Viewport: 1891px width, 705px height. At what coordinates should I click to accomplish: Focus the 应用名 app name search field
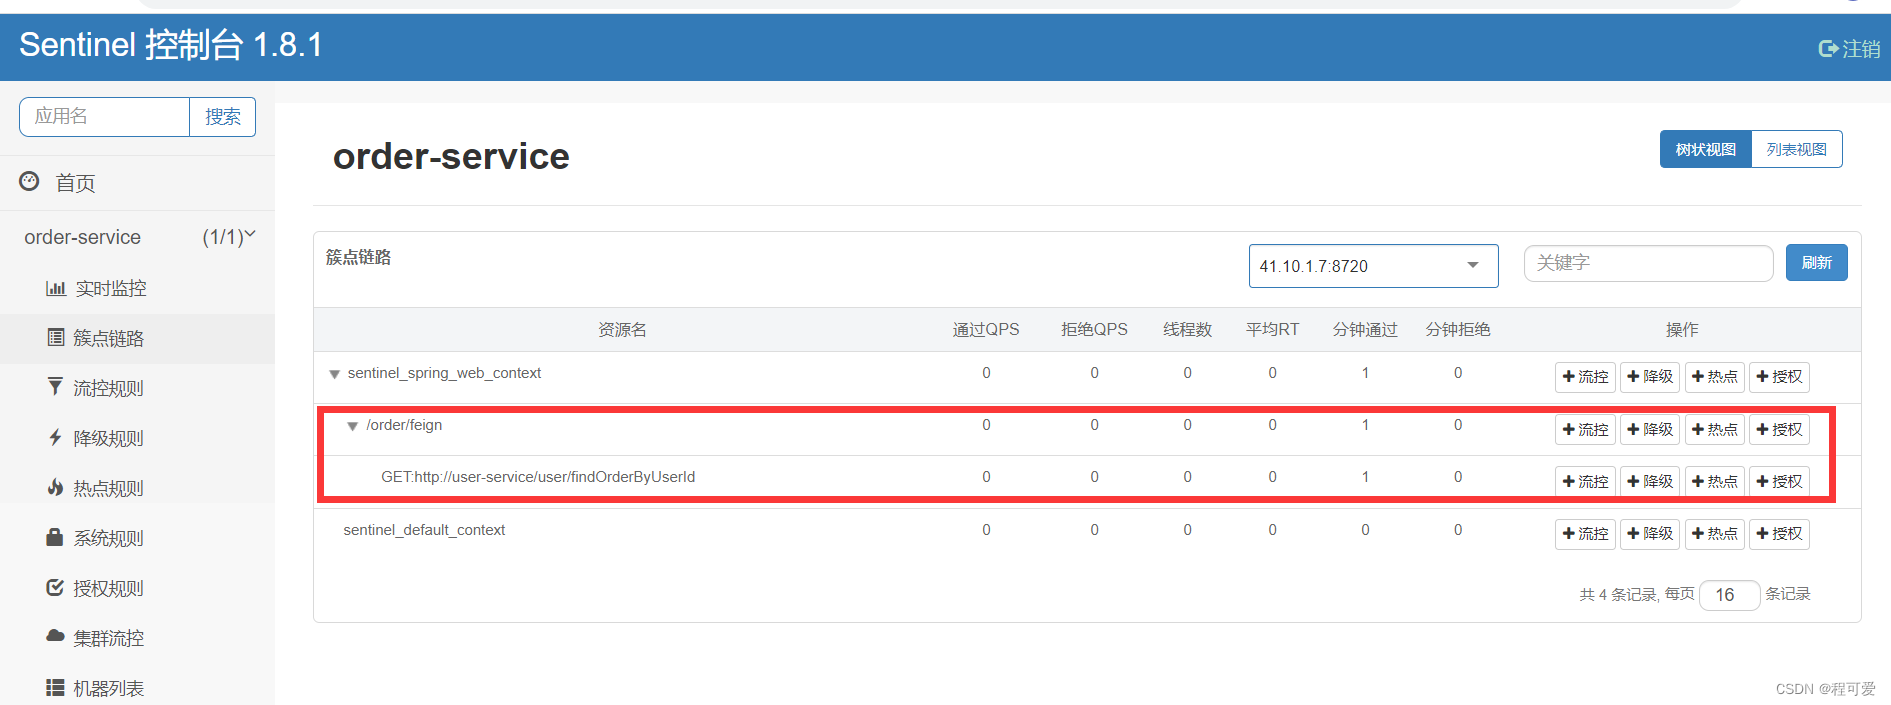(104, 117)
